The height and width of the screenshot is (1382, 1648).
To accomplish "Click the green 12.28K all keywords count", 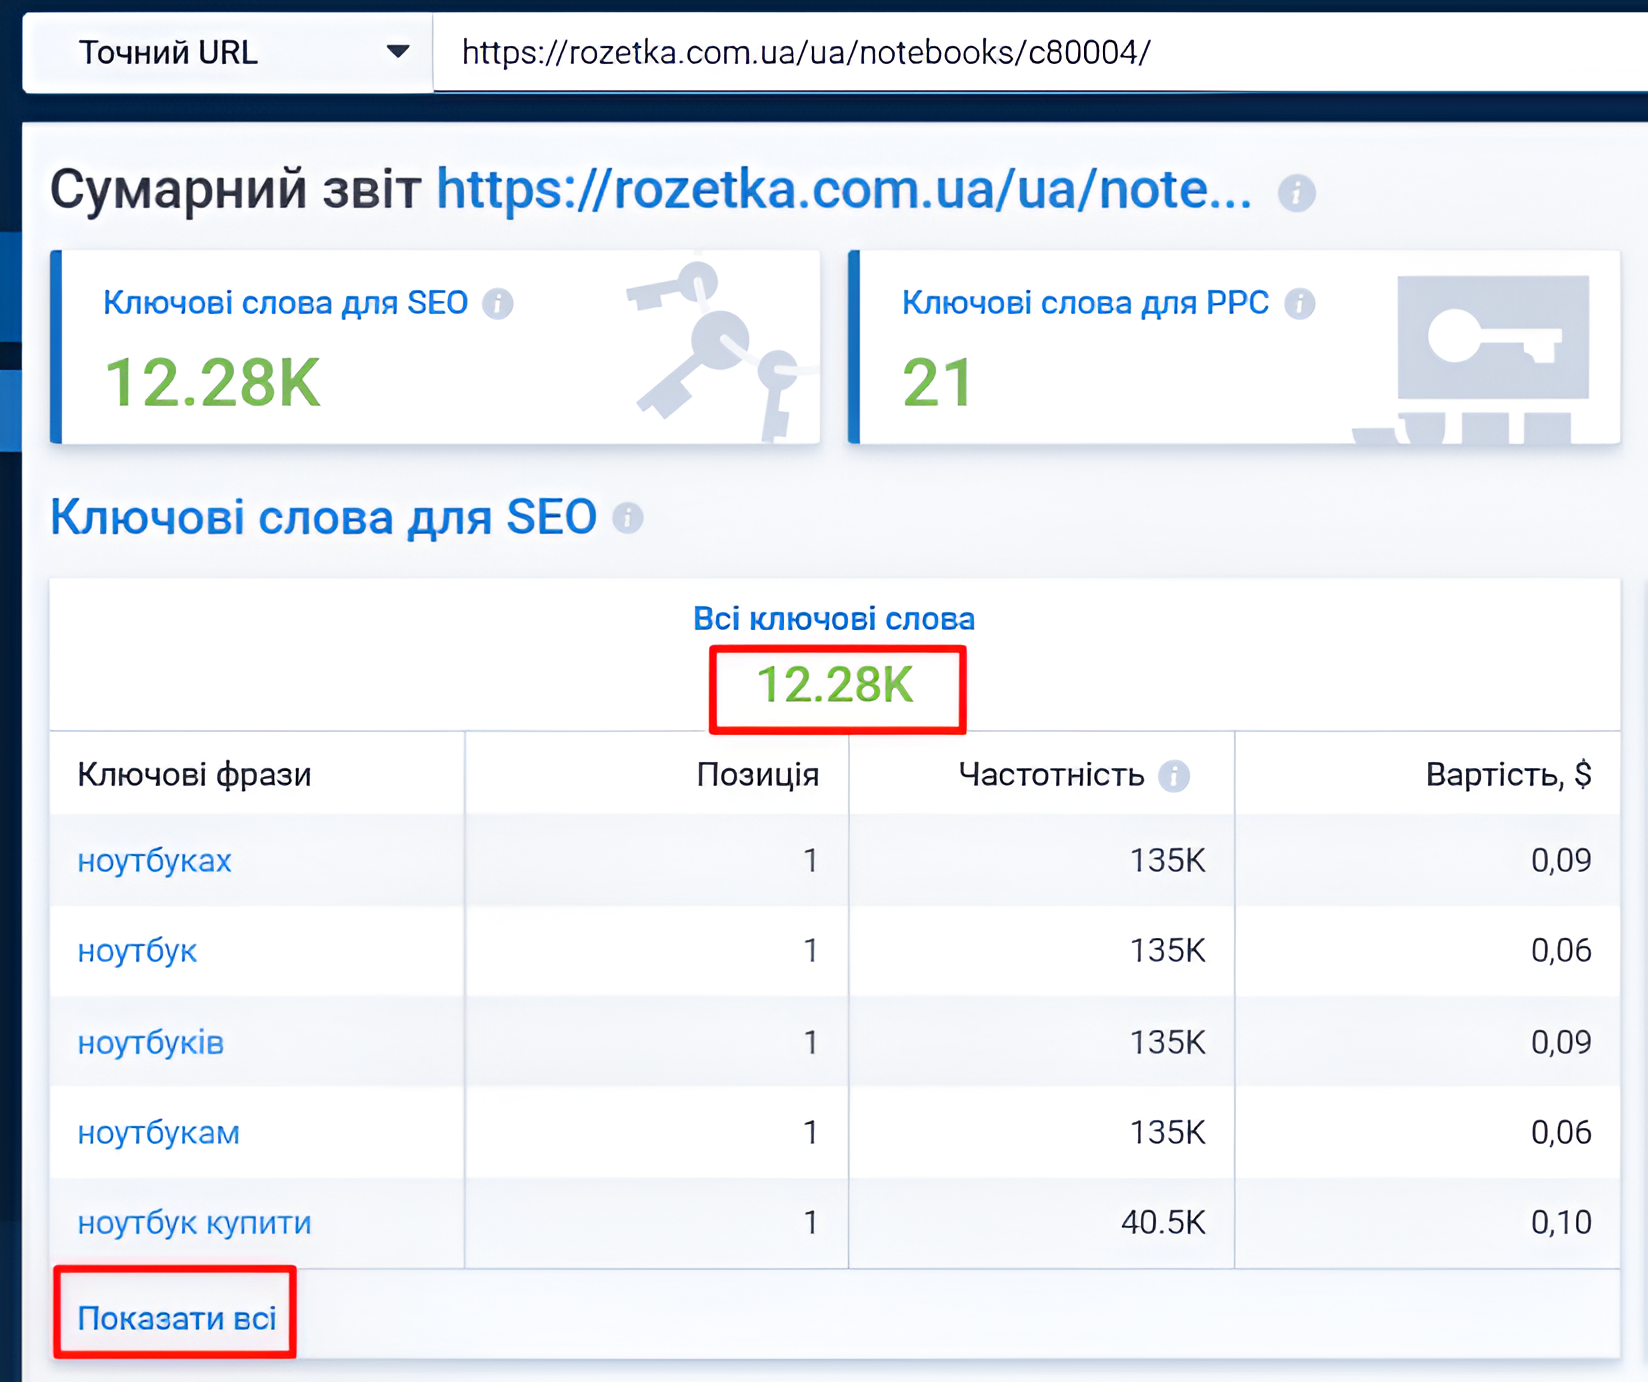I will pos(836,686).
